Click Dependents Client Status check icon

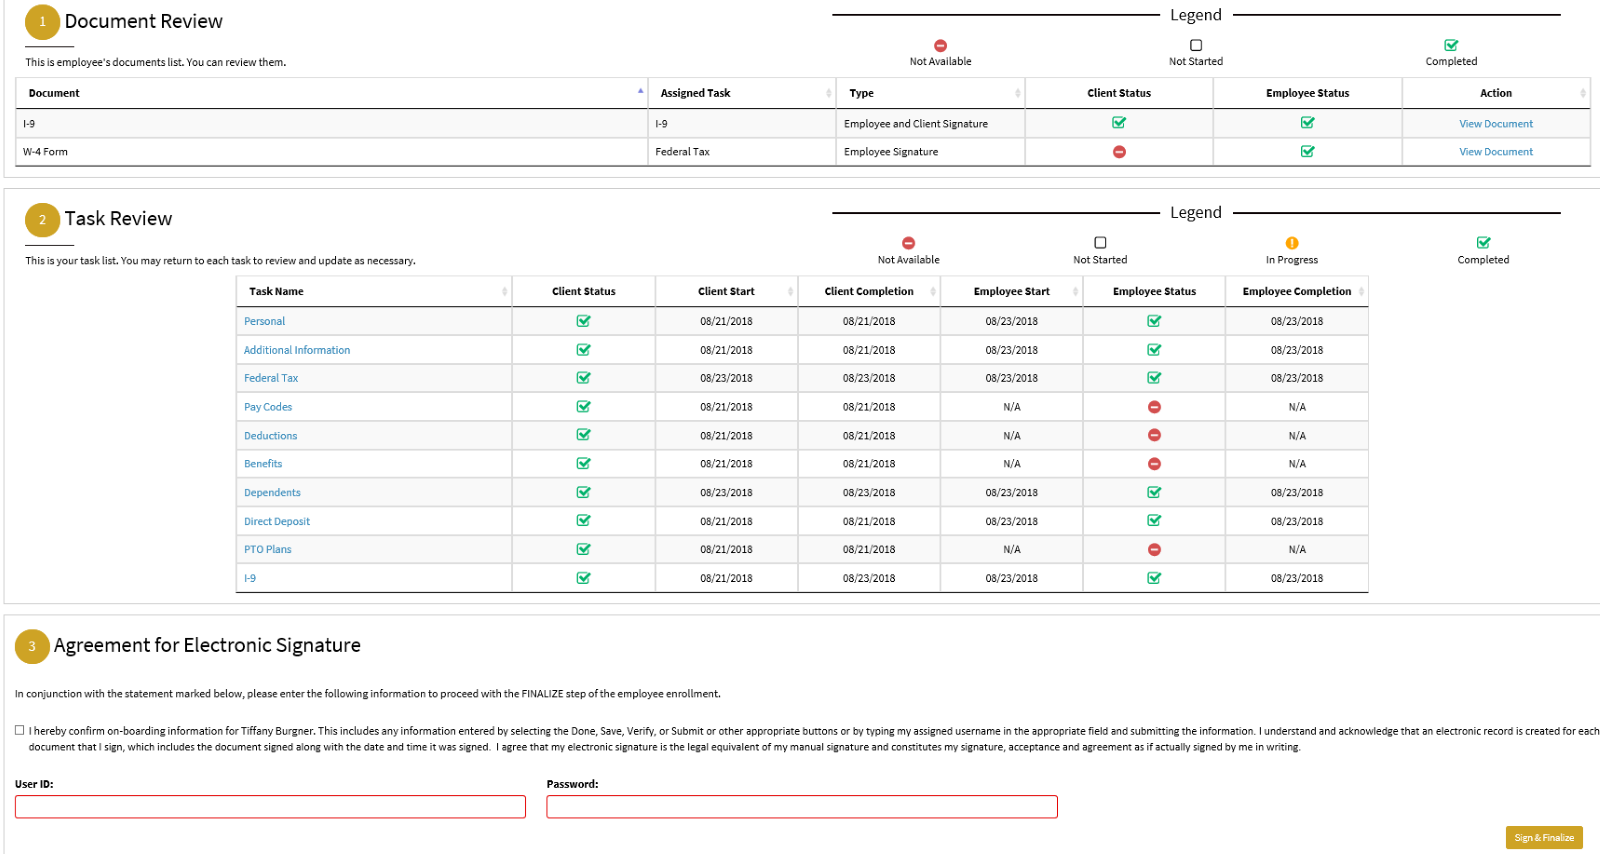pos(583,492)
